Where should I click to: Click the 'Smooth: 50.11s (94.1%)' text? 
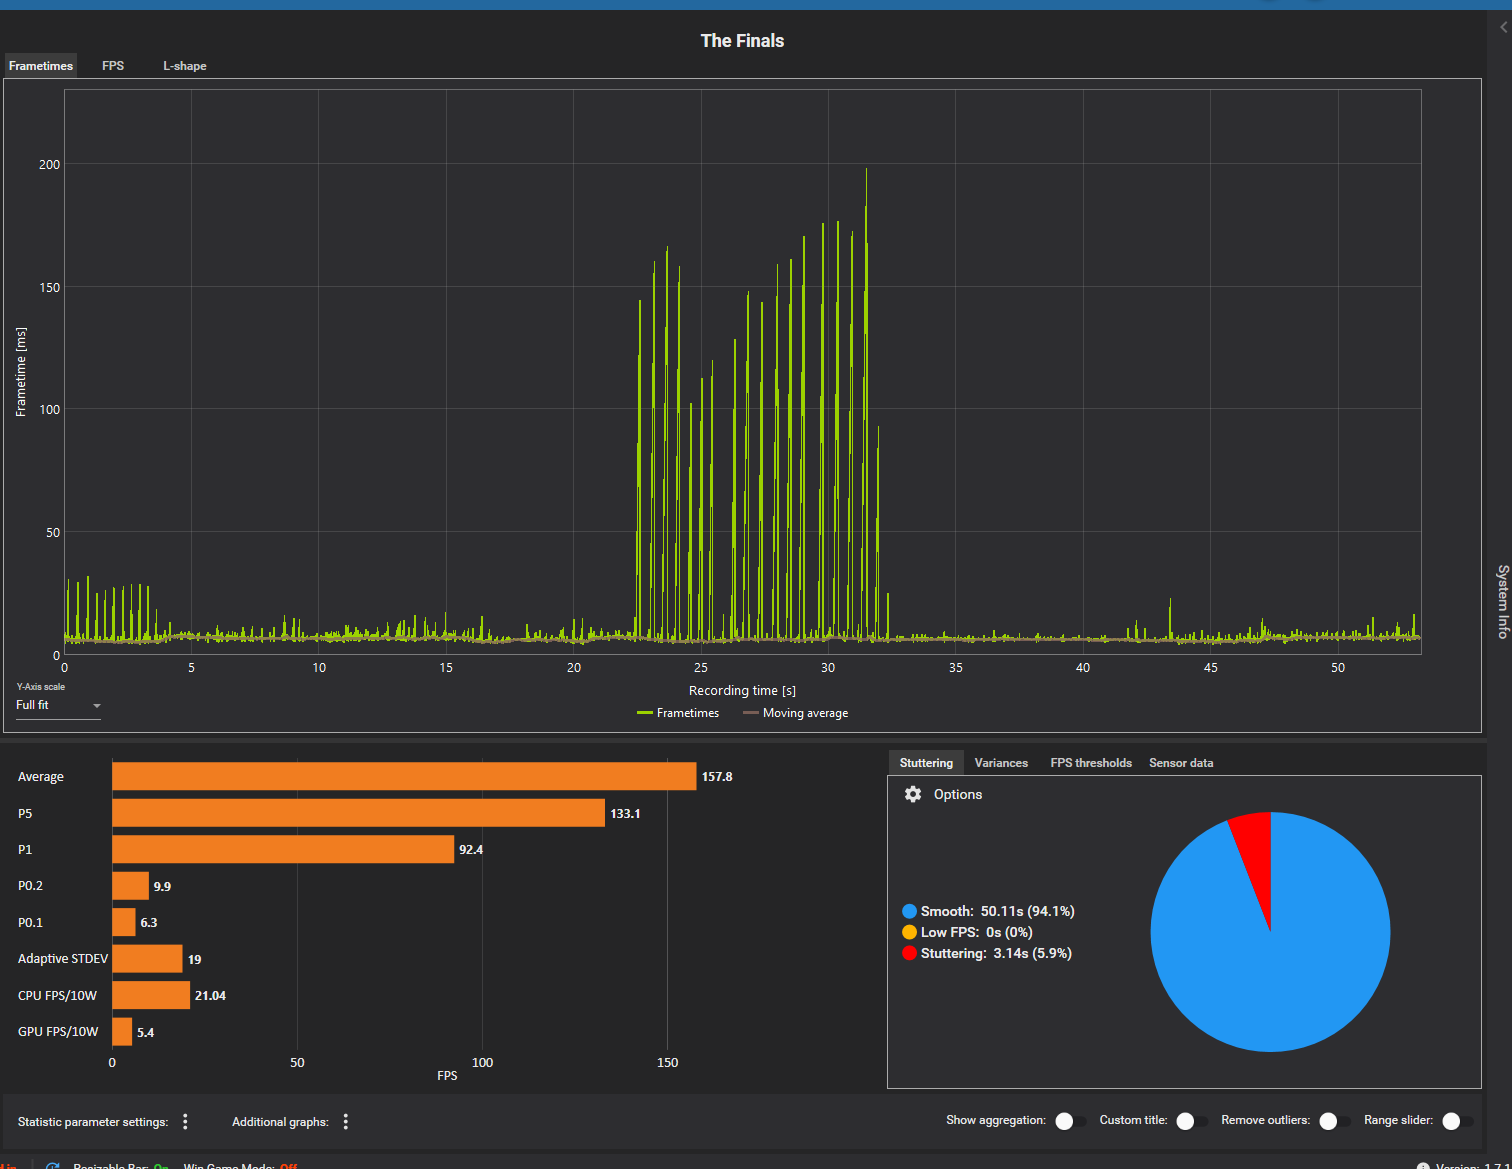997,911
